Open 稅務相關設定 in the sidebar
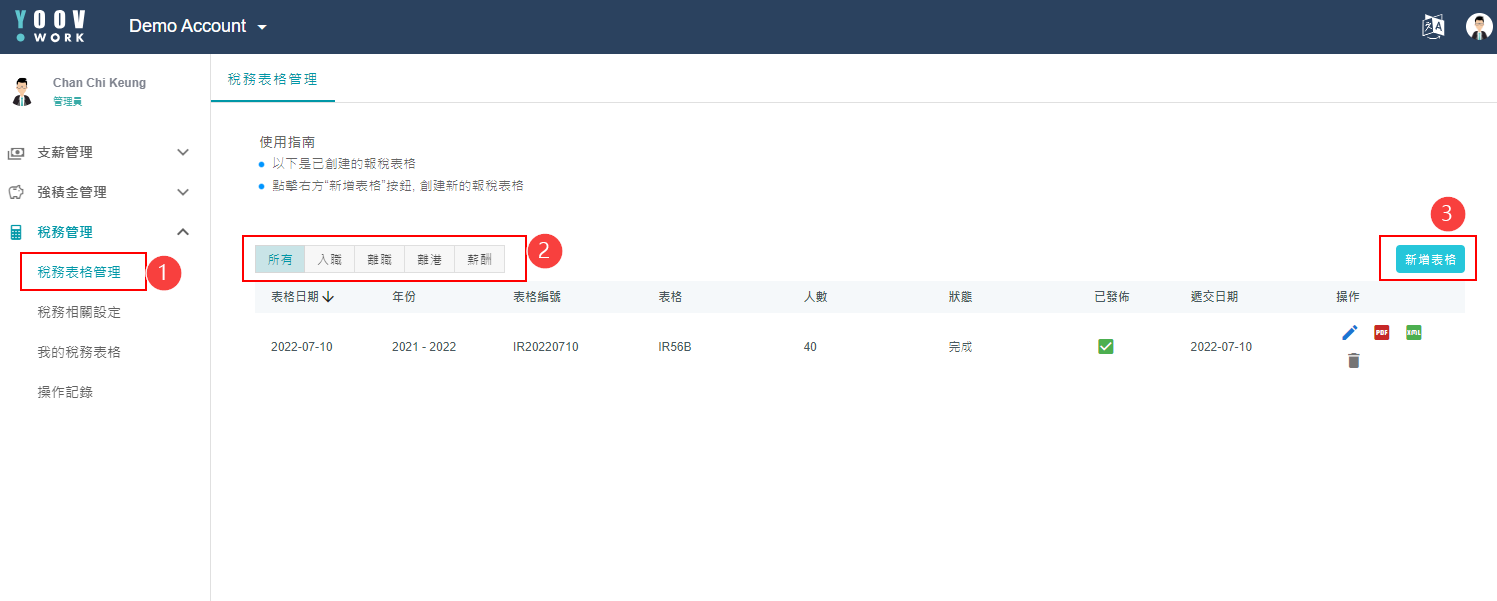Viewport: 1497px width, 601px height. 79,312
